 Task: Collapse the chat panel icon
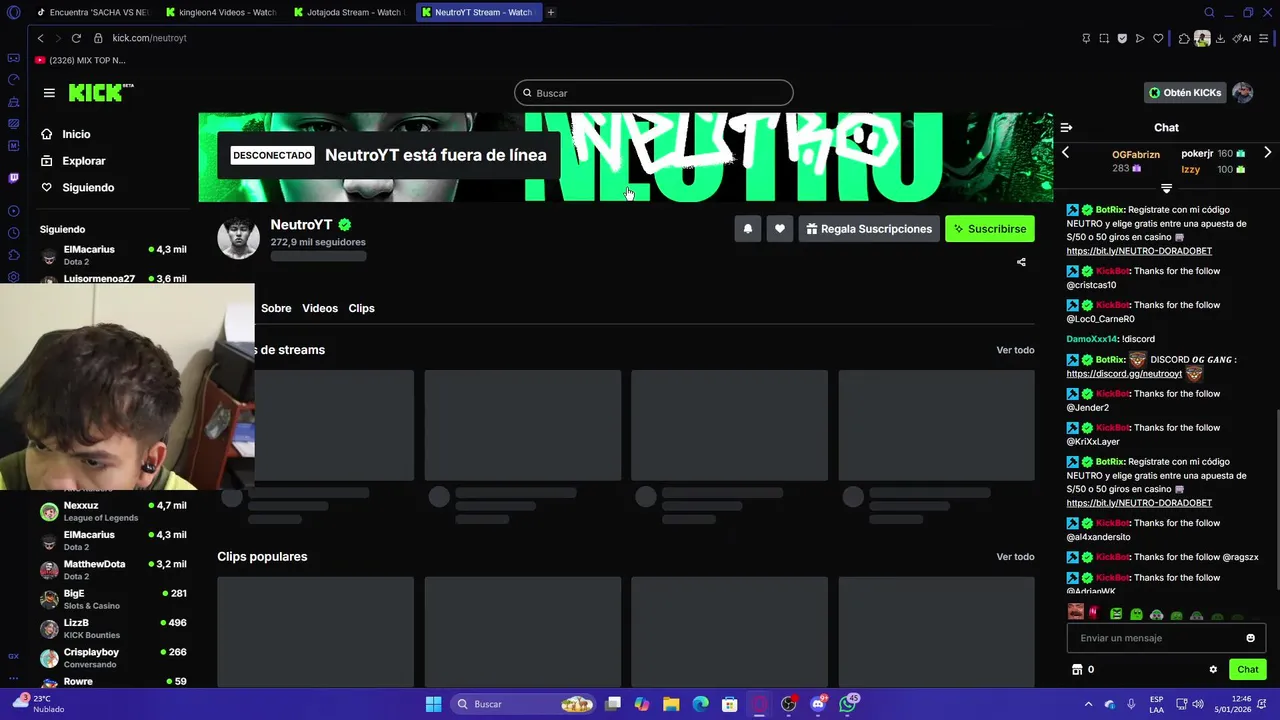click(x=1066, y=127)
